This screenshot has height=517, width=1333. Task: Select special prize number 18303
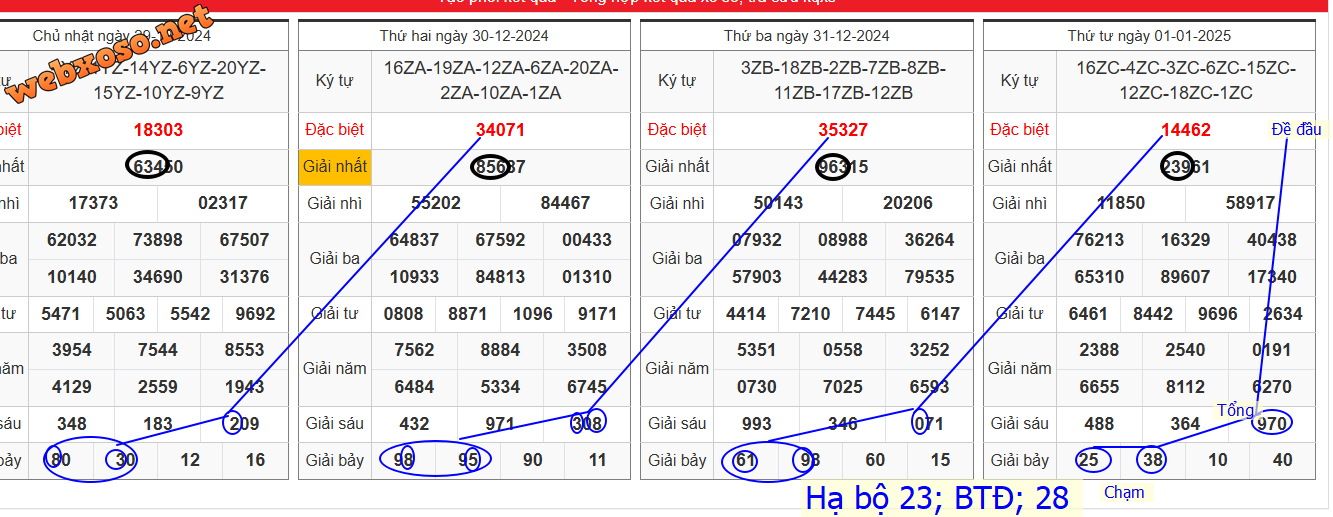tap(158, 130)
